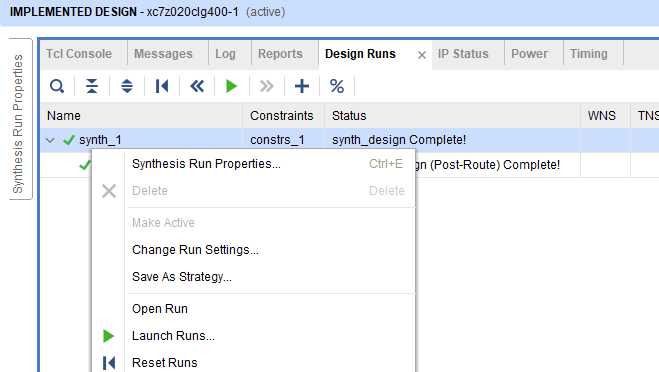This screenshot has width=659, height=372.
Task: Select Open Run in context menu
Action: tap(254, 309)
